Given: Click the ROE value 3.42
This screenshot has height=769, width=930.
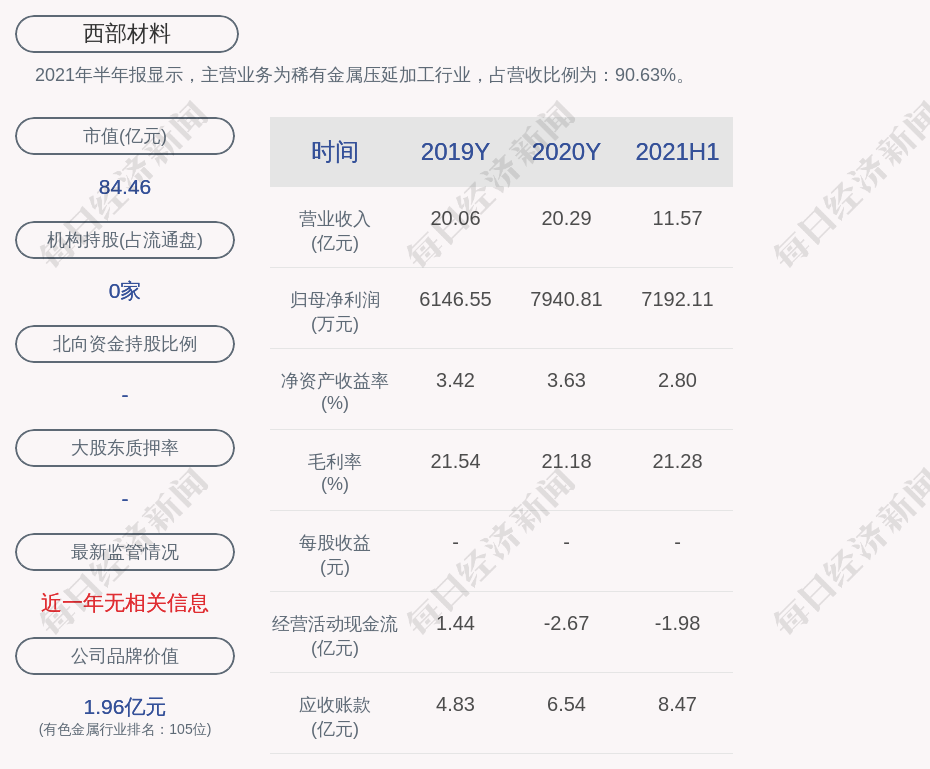Looking at the screenshot, I should [x=455, y=380].
